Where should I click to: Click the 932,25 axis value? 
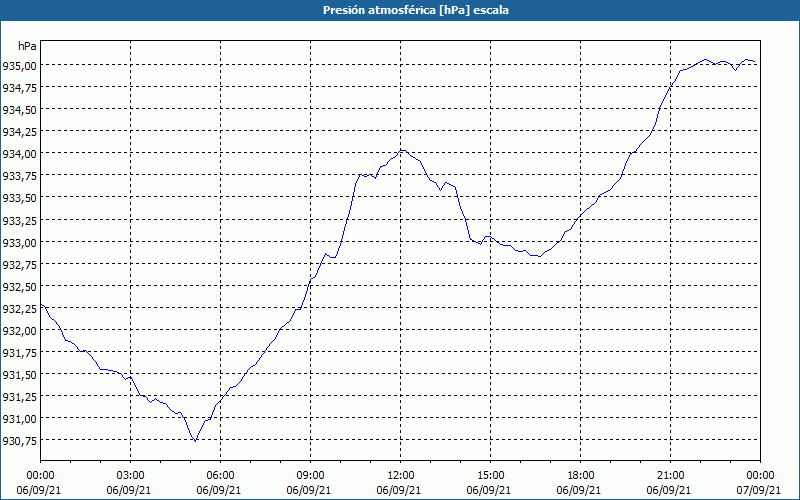pyautogui.click(x=19, y=308)
